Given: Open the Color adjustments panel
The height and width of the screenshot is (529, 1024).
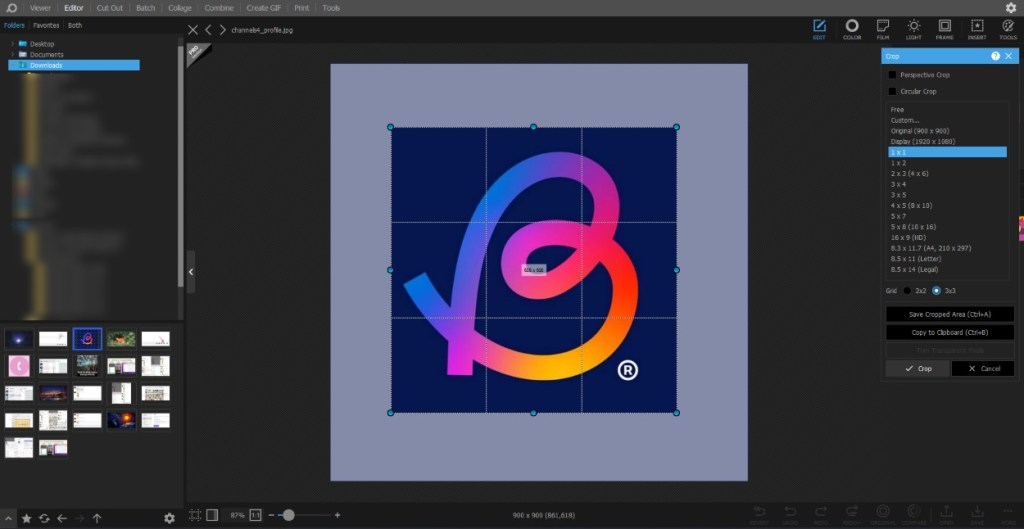Looking at the screenshot, I should tap(852, 29).
